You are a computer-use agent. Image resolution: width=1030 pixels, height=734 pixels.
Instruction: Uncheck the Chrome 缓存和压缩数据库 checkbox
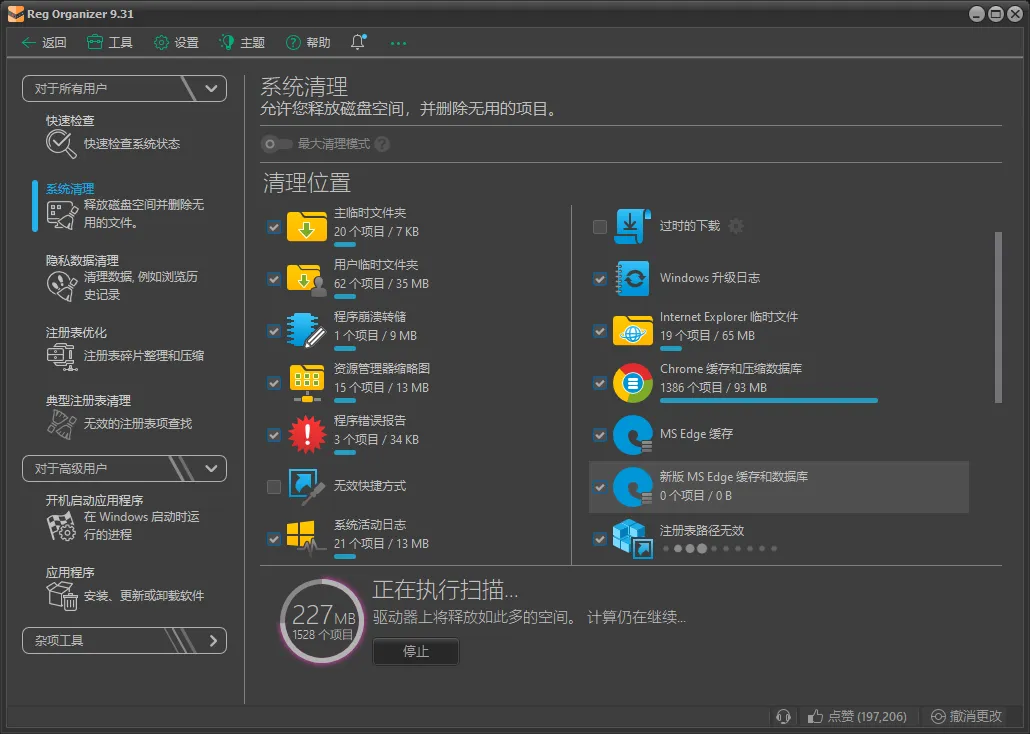(600, 382)
